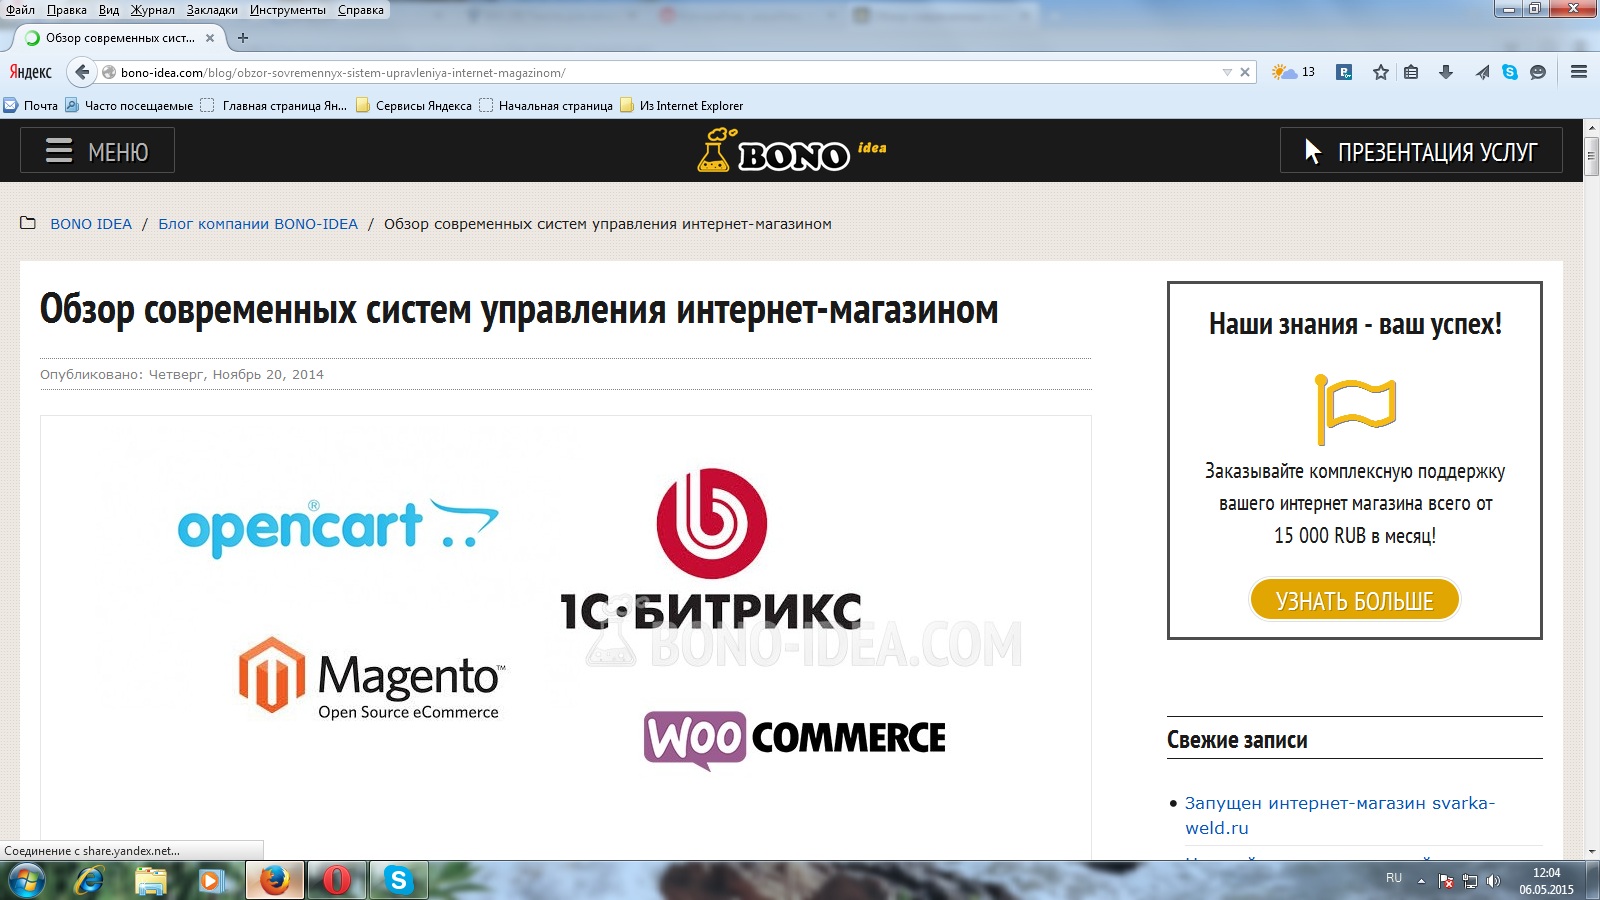The width and height of the screenshot is (1600, 900).
Task: Click the RU language indicator
Action: [x=1394, y=878]
